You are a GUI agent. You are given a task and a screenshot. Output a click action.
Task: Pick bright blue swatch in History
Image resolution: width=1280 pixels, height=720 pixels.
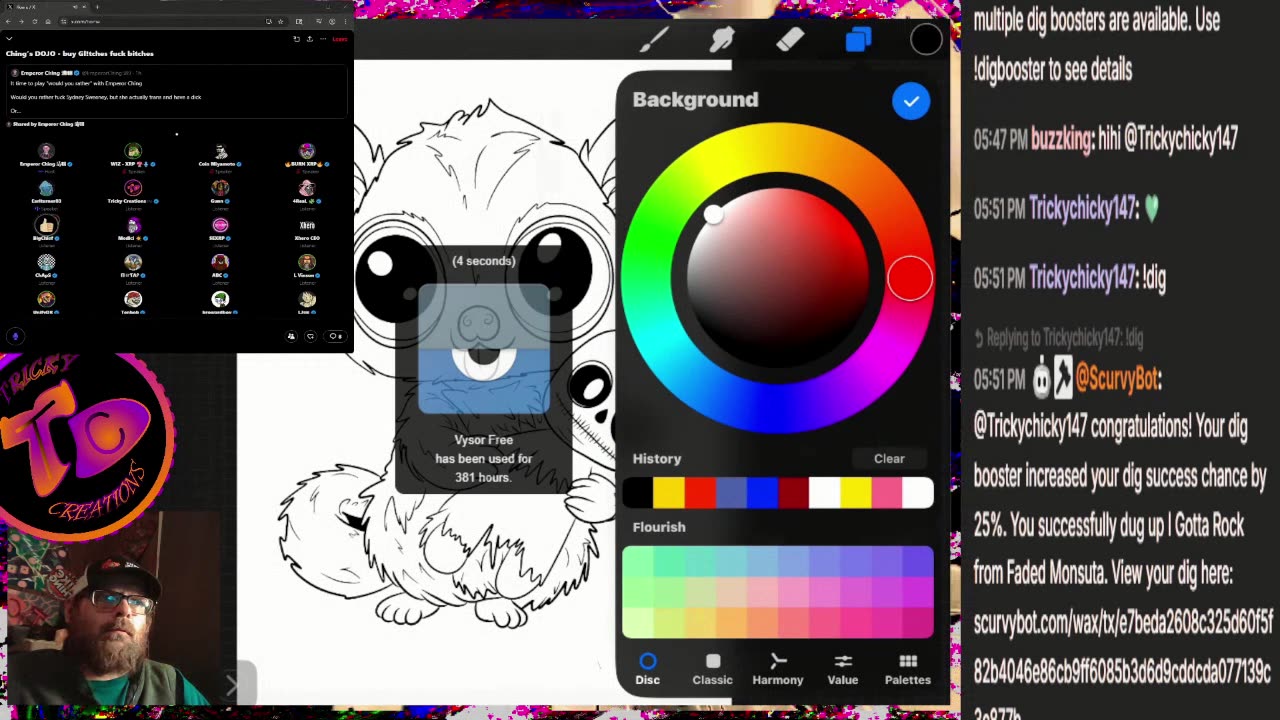pyautogui.click(x=762, y=493)
